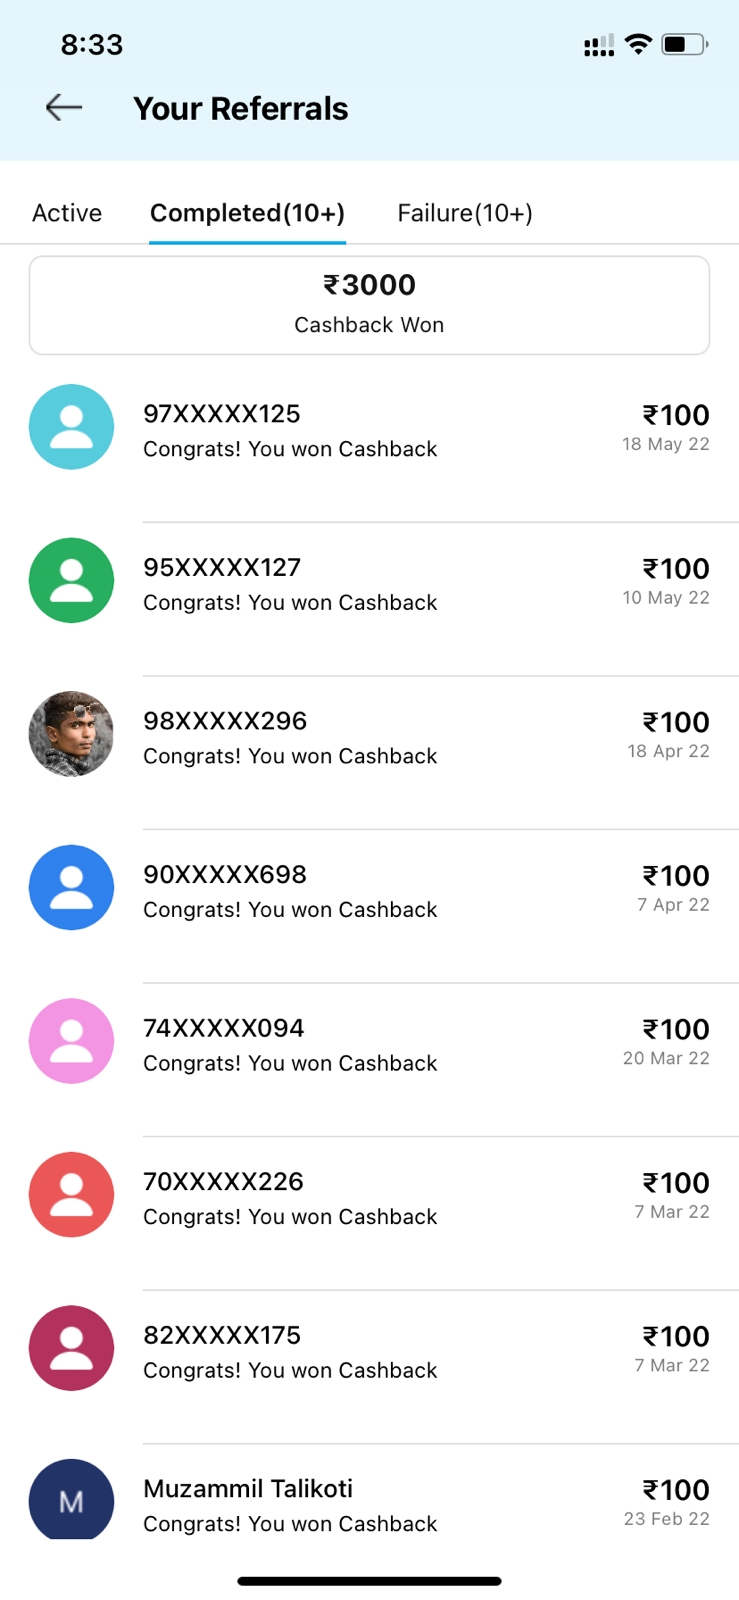Tap the green avatar for 95XXXXX127

pyautogui.click(x=71, y=580)
